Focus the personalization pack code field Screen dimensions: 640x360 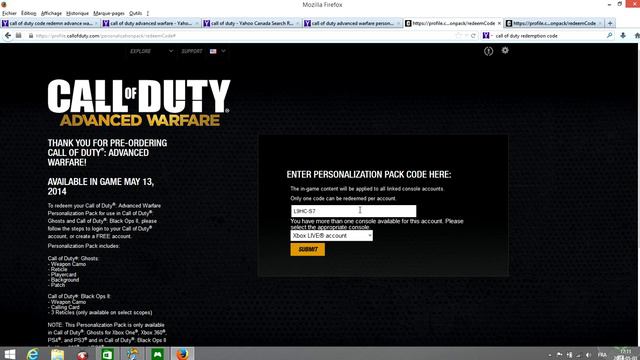point(353,211)
